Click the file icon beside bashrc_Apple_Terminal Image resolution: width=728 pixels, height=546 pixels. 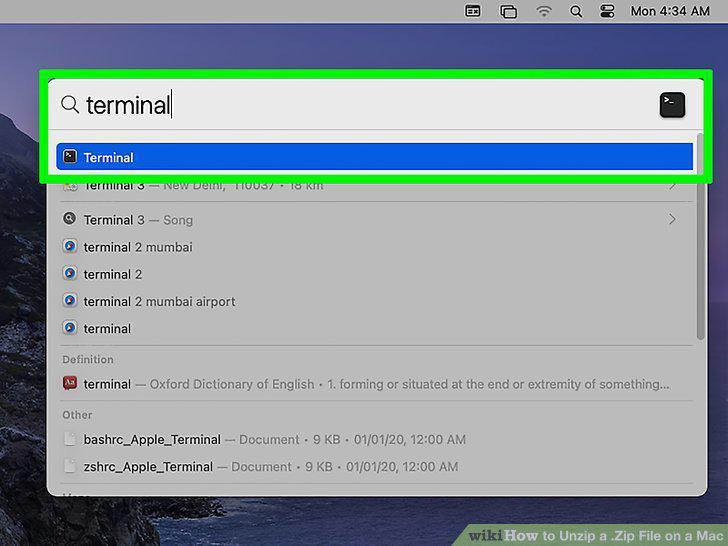pyautogui.click(x=70, y=439)
